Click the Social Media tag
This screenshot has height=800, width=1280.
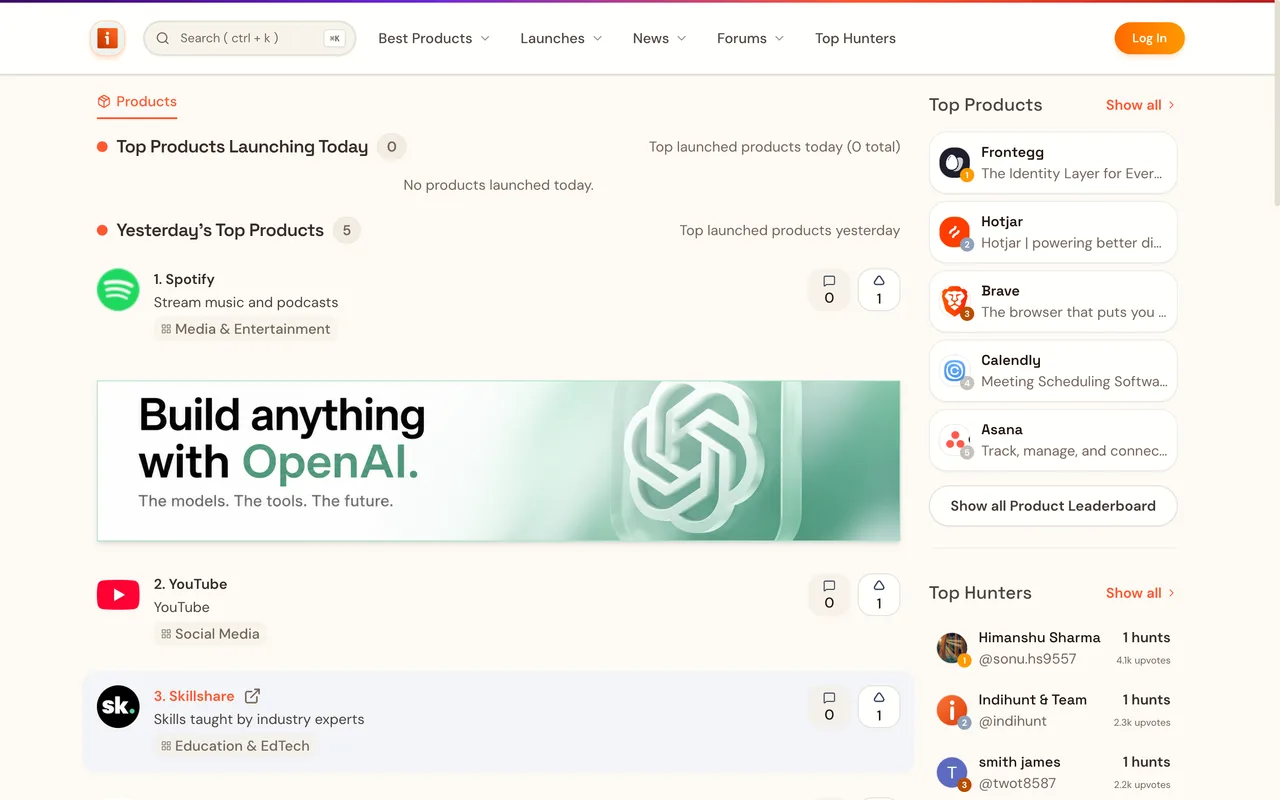[x=210, y=634]
